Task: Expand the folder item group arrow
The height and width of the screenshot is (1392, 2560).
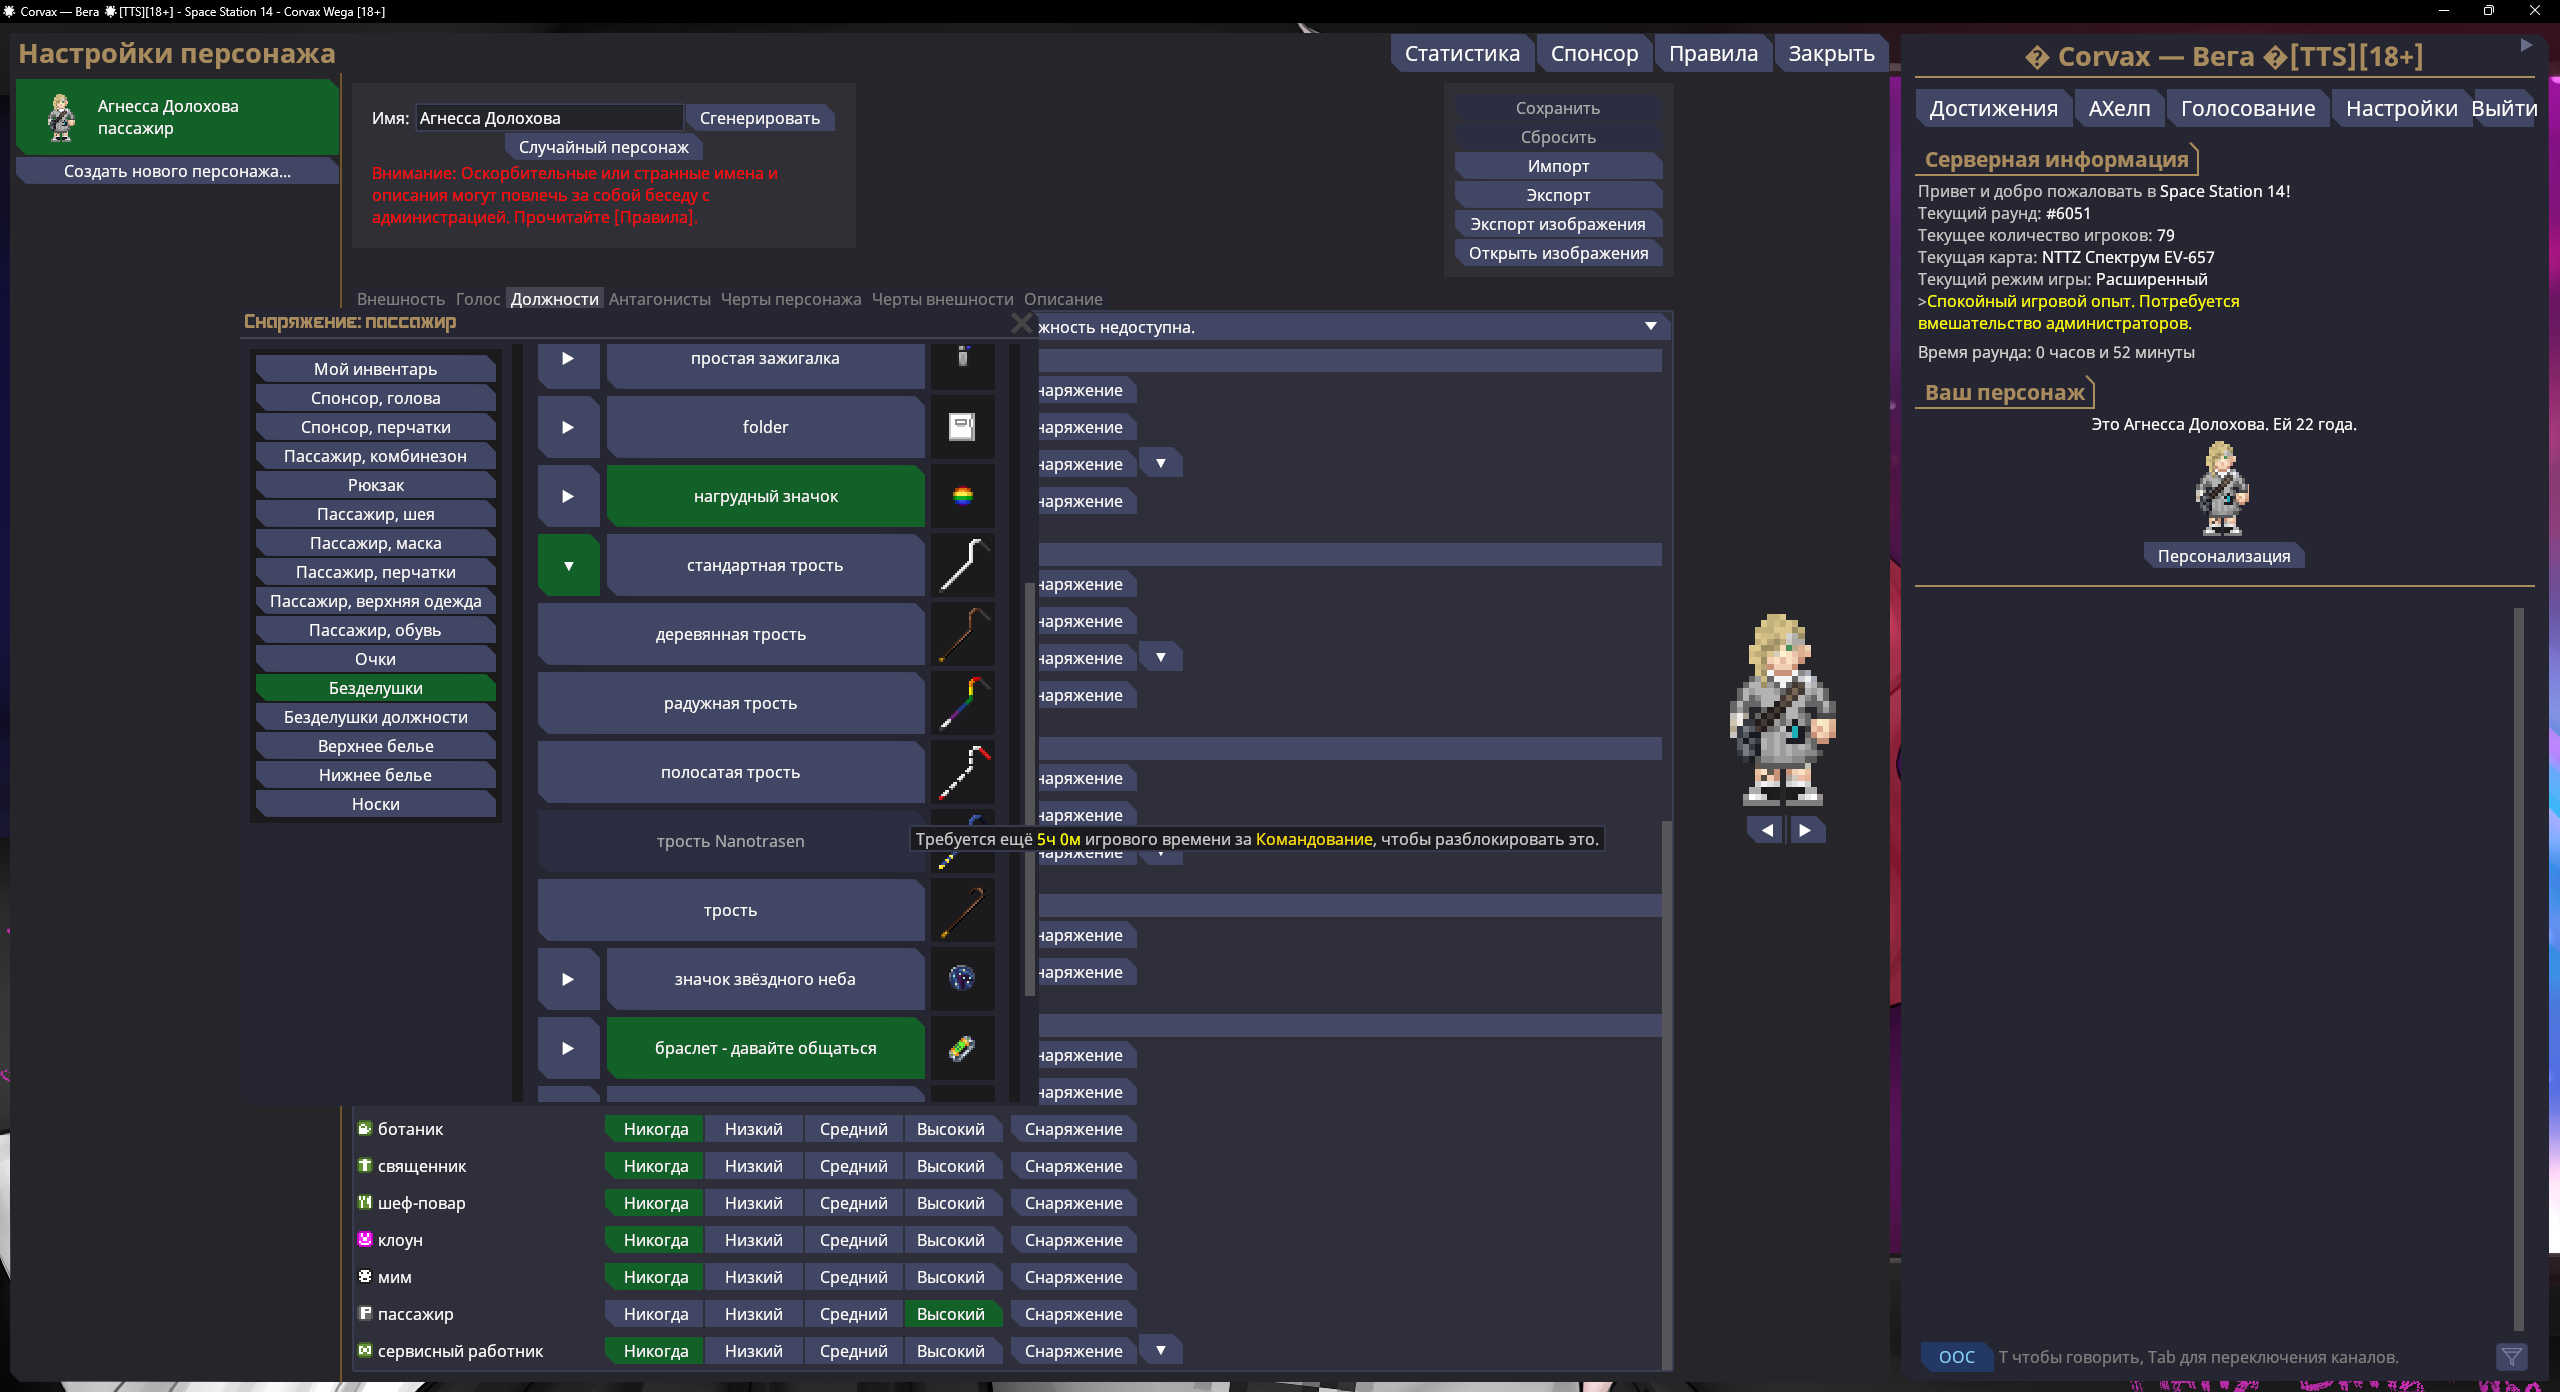Action: (x=568, y=427)
